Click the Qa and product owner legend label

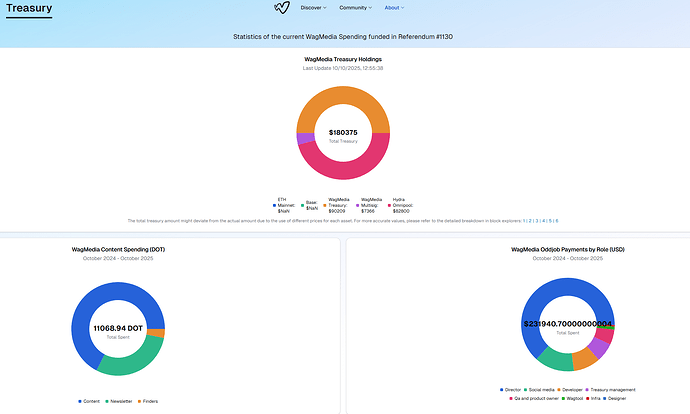[x=536, y=399]
